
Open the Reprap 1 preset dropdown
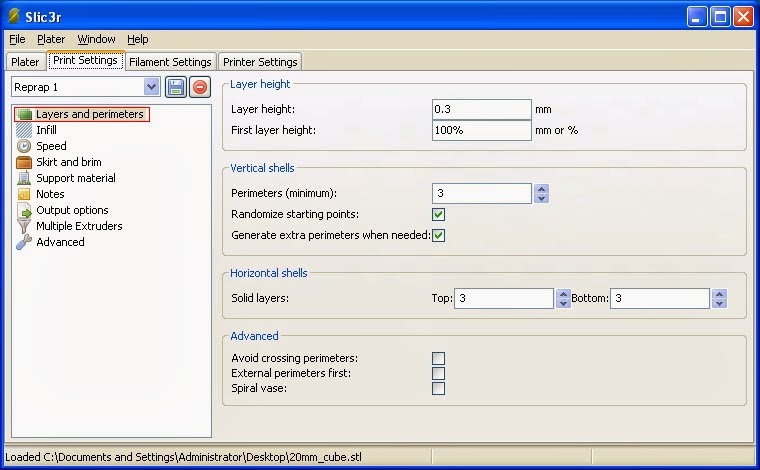point(152,87)
